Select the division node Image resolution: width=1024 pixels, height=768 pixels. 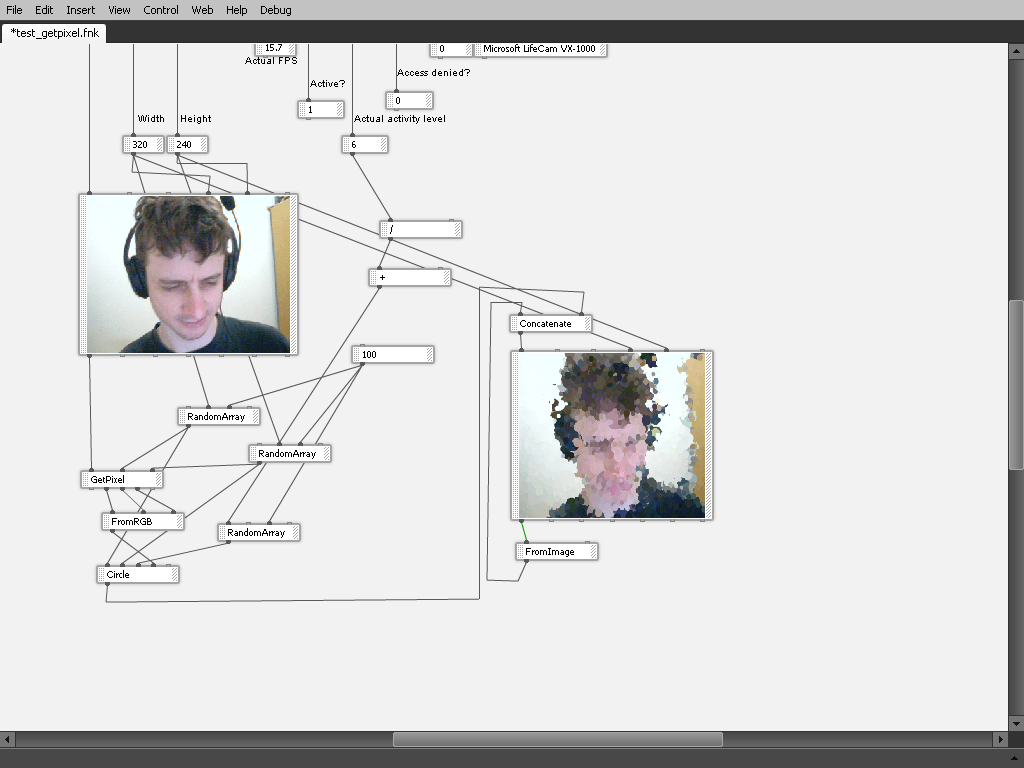coord(421,229)
